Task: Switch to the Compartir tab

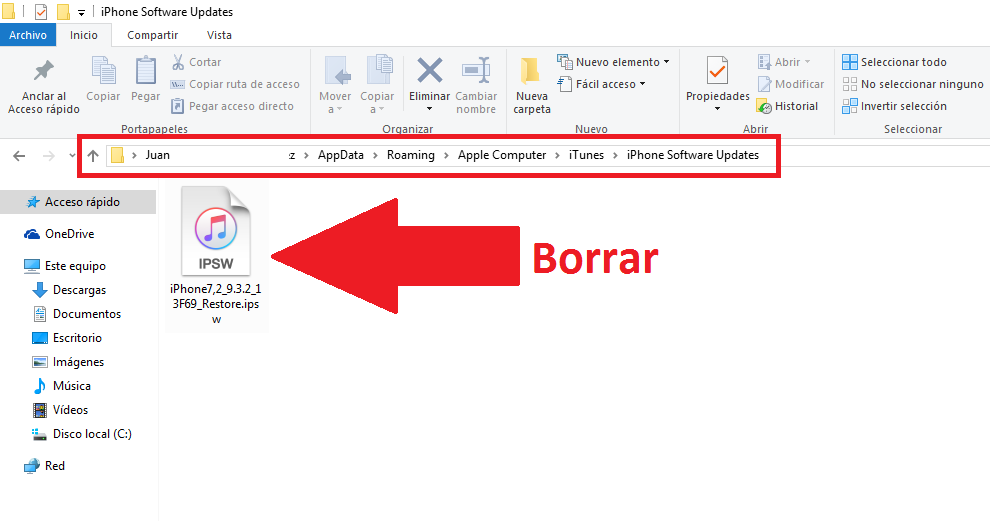Action: pos(152,35)
